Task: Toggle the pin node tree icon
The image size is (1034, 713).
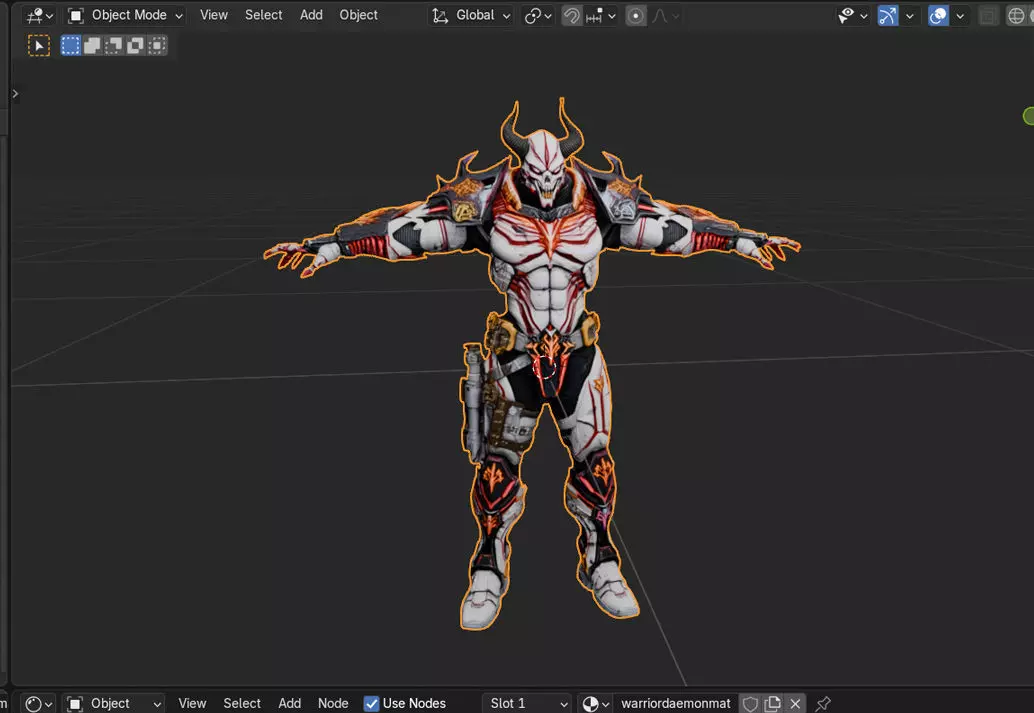Action: click(x=823, y=704)
